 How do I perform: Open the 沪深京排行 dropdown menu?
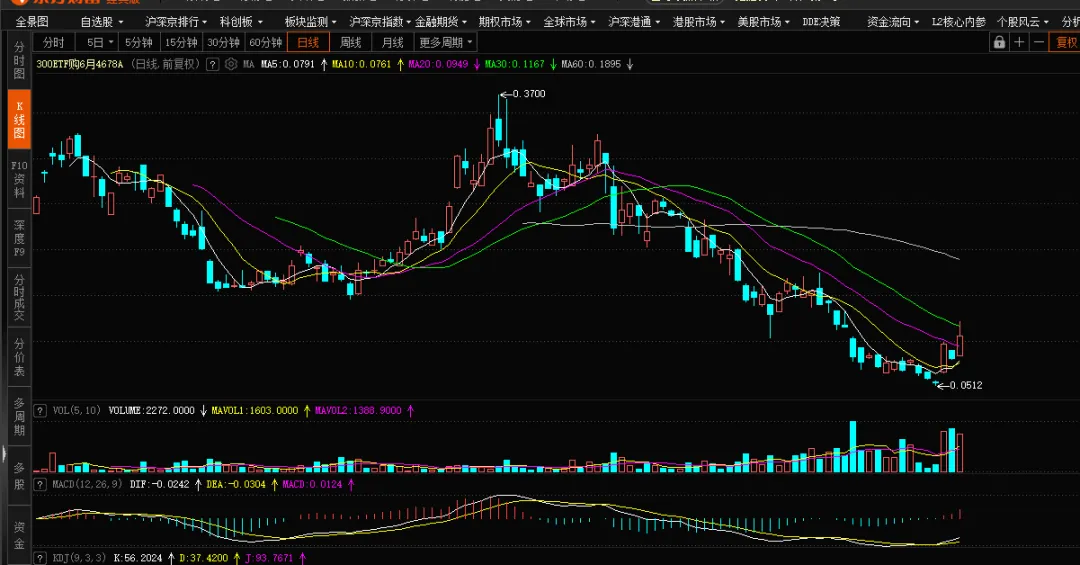point(176,22)
